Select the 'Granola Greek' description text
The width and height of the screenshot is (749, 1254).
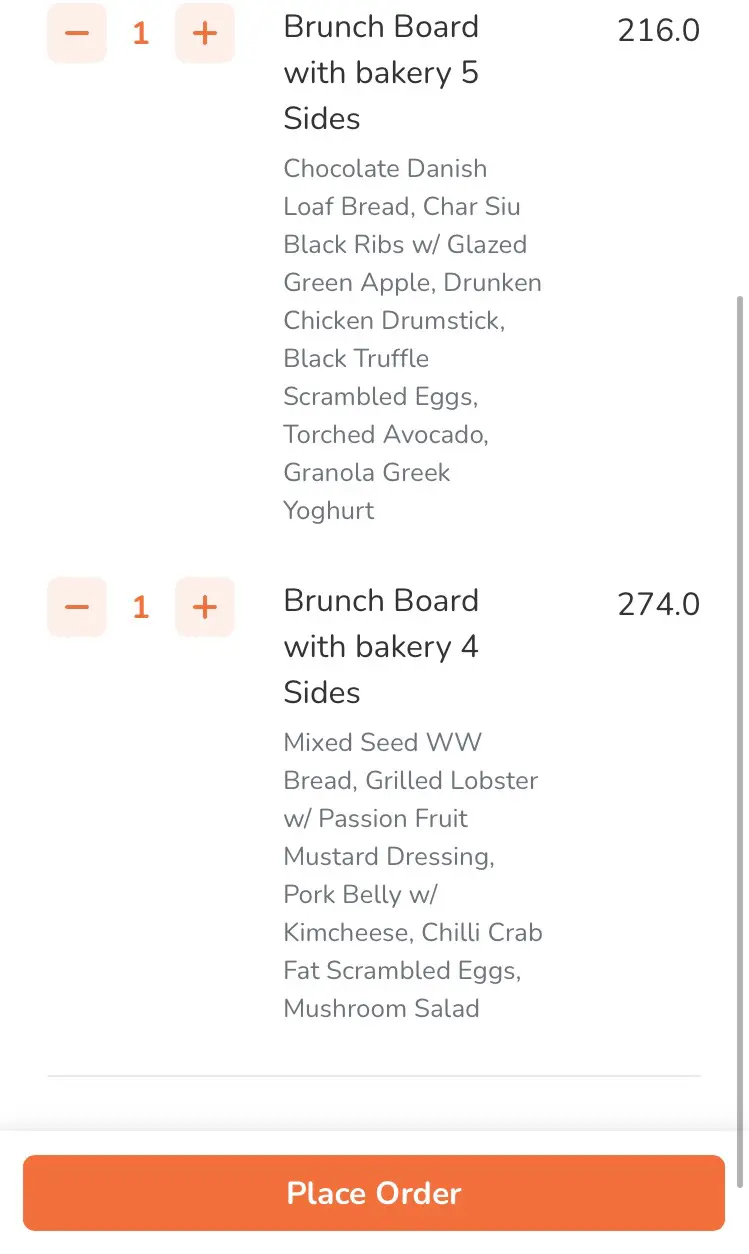click(367, 472)
